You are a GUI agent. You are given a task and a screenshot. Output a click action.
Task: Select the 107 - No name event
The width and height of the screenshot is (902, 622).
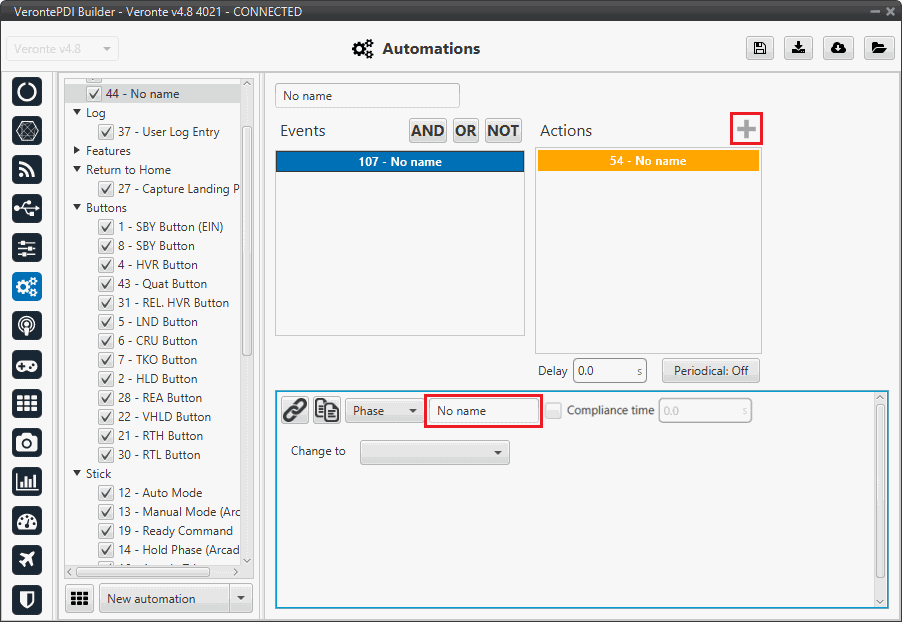[400, 161]
